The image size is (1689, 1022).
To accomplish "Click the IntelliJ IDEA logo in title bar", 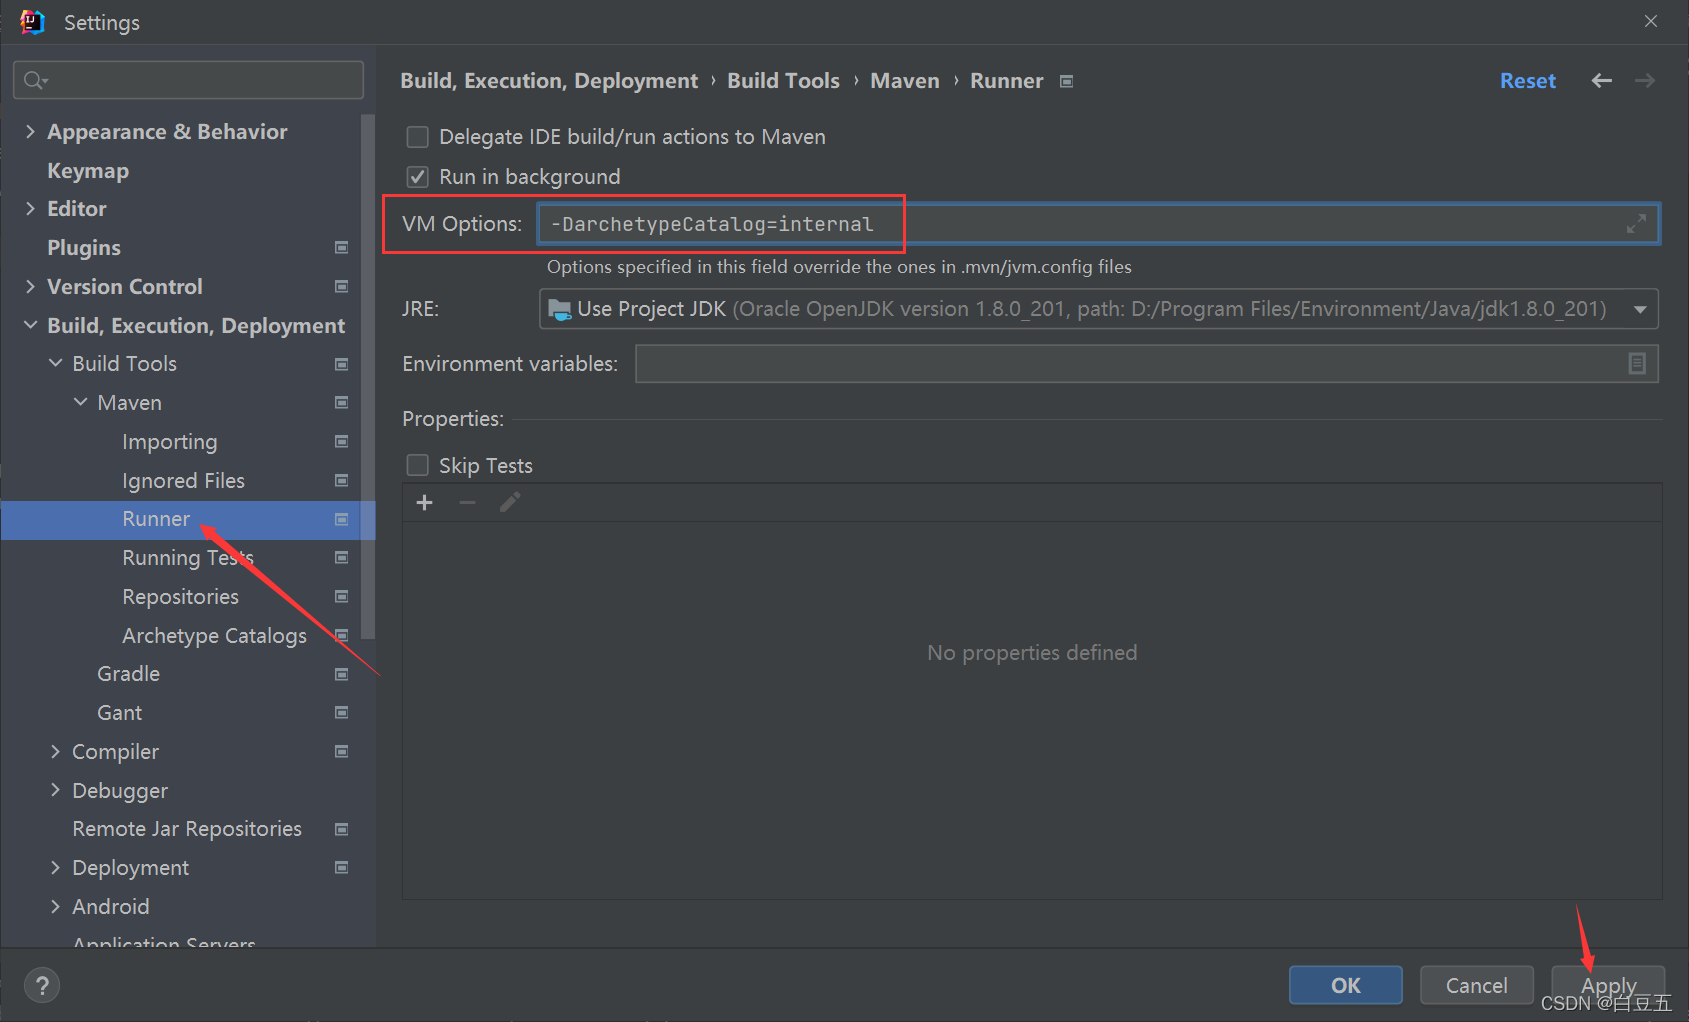I will (x=32, y=22).
